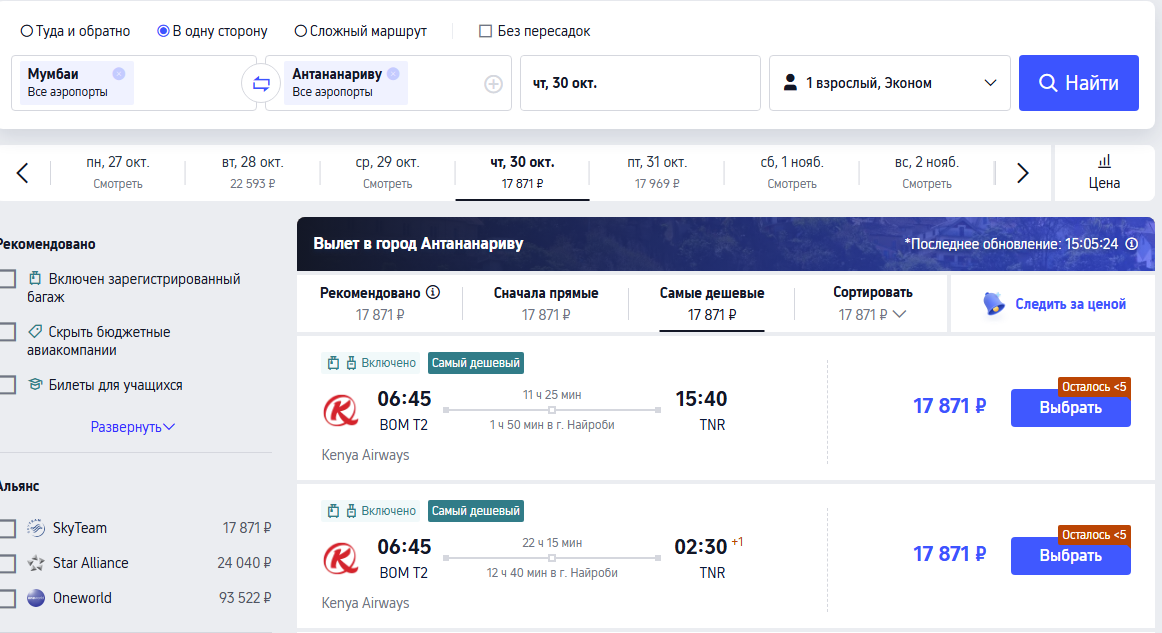This screenshot has width=1162, height=633.
Task: Select the пт, 31 окт. date tab
Action: tap(656, 172)
